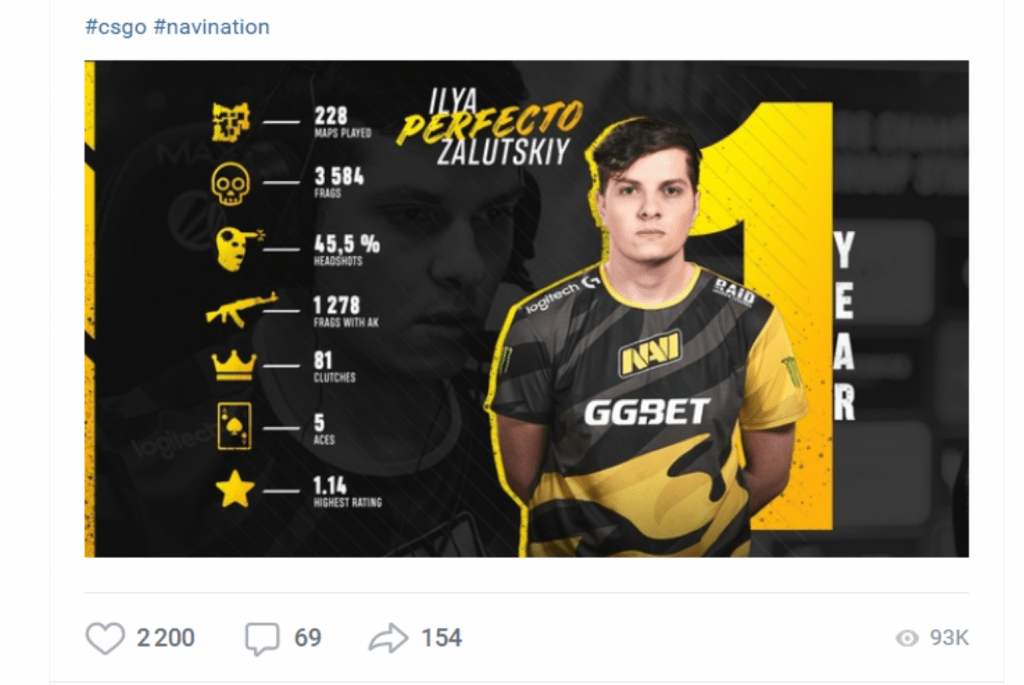Image resolution: width=1024 pixels, height=685 pixels.
Task: Click the Perfecto name title in the image
Action: [x=489, y=123]
